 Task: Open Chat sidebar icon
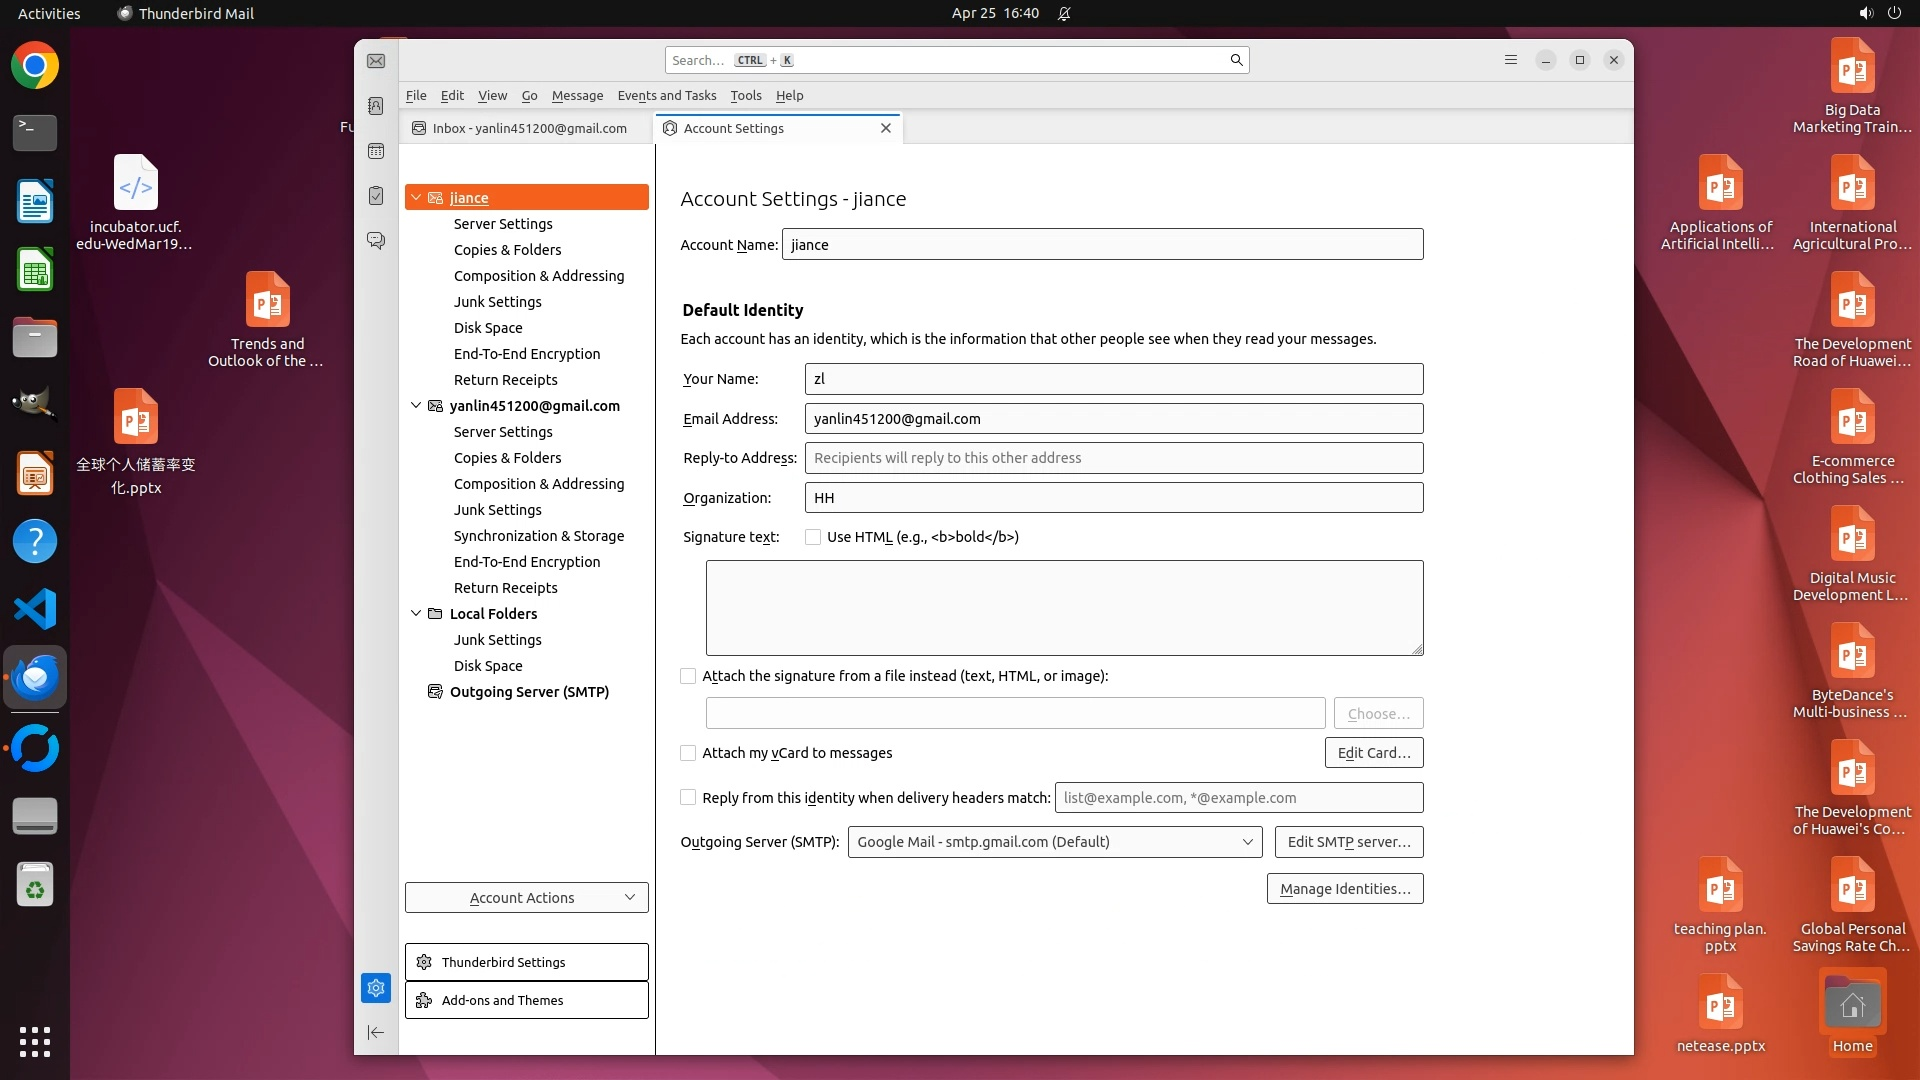[376, 241]
